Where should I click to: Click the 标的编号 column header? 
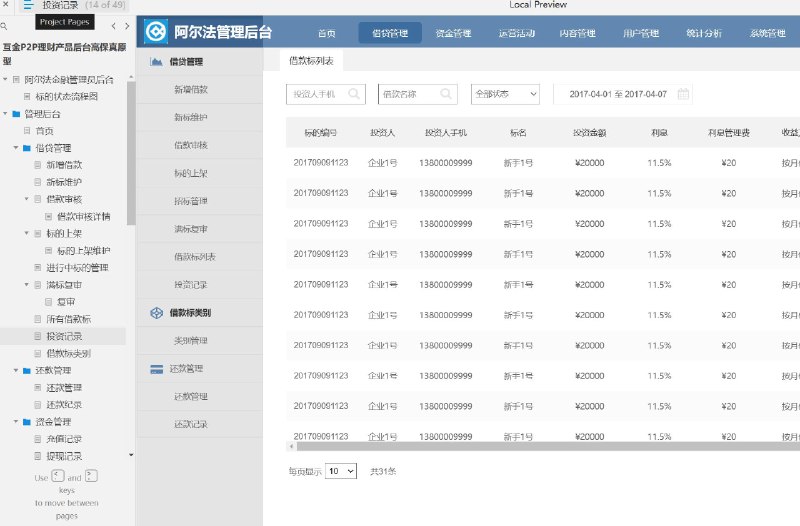click(x=320, y=133)
